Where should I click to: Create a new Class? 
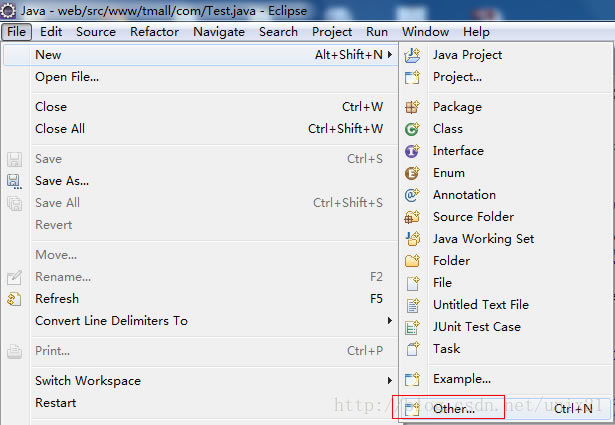[x=506, y=129]
